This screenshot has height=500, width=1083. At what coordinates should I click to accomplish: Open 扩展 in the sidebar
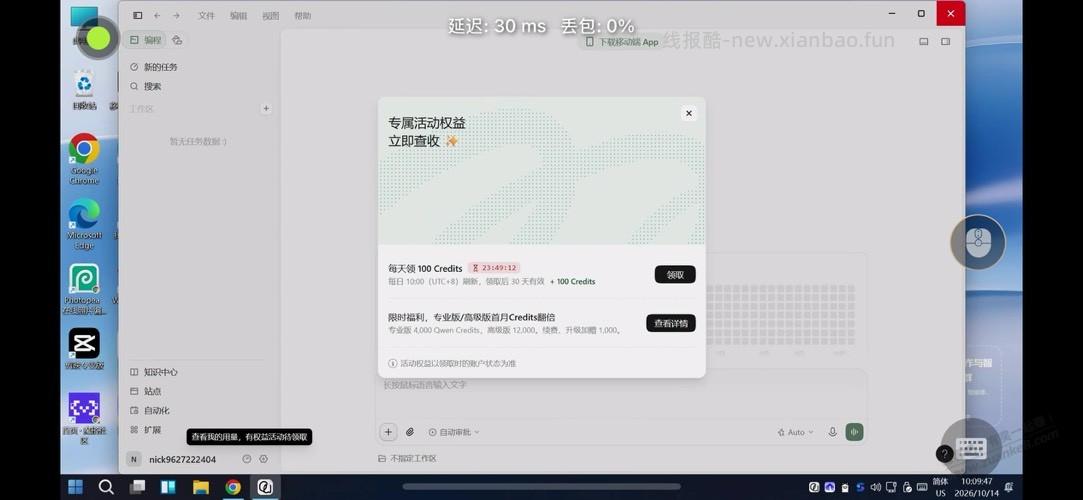[x=146, y=430]
